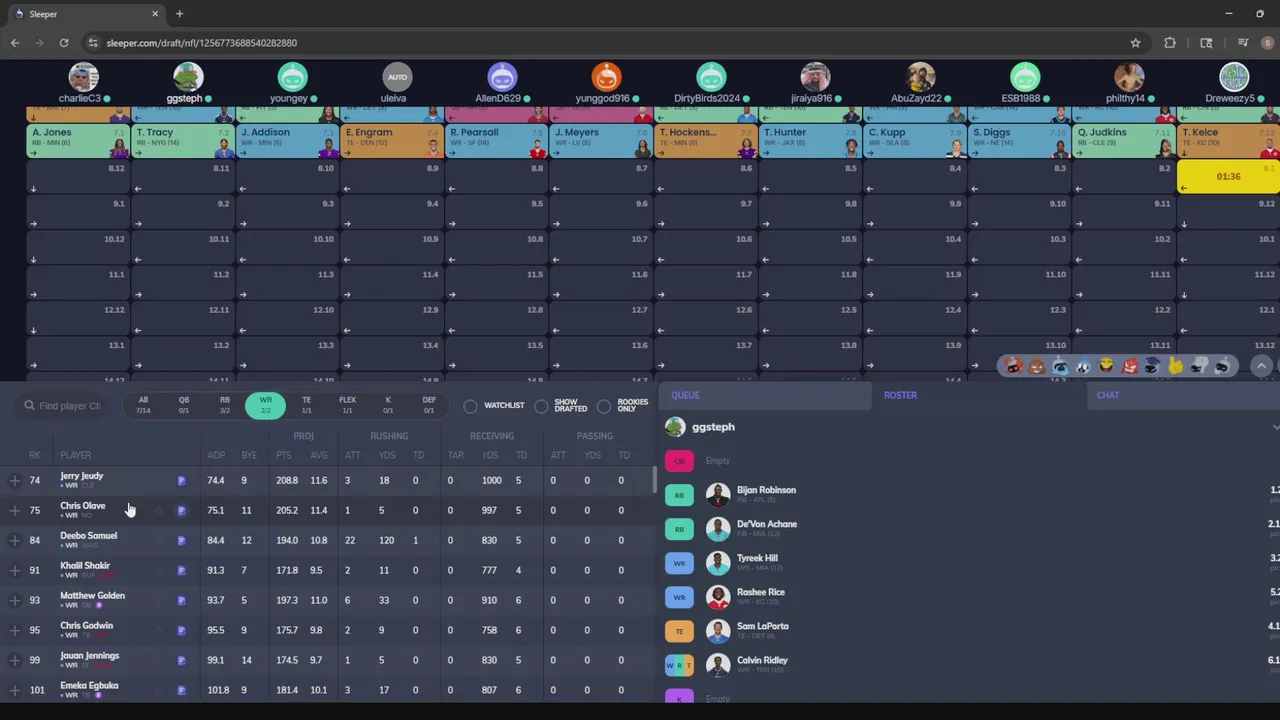1280x720 pixels.
Task: Filter players by All positions
Action: [143, 405]
